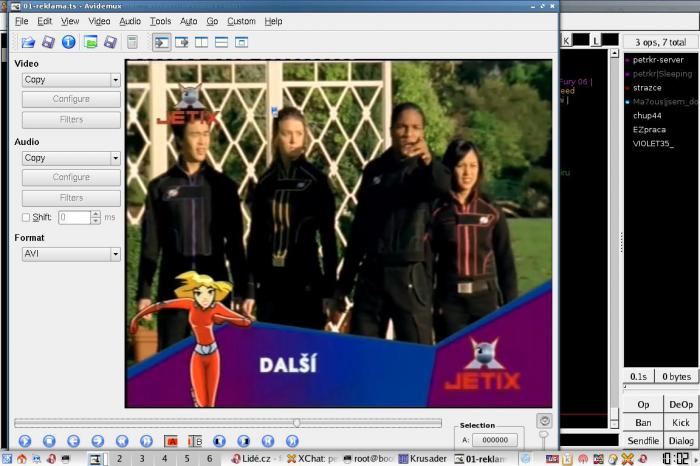700x466 pixels.
Task: Seek to next black frame
Action: coord(243,441)
